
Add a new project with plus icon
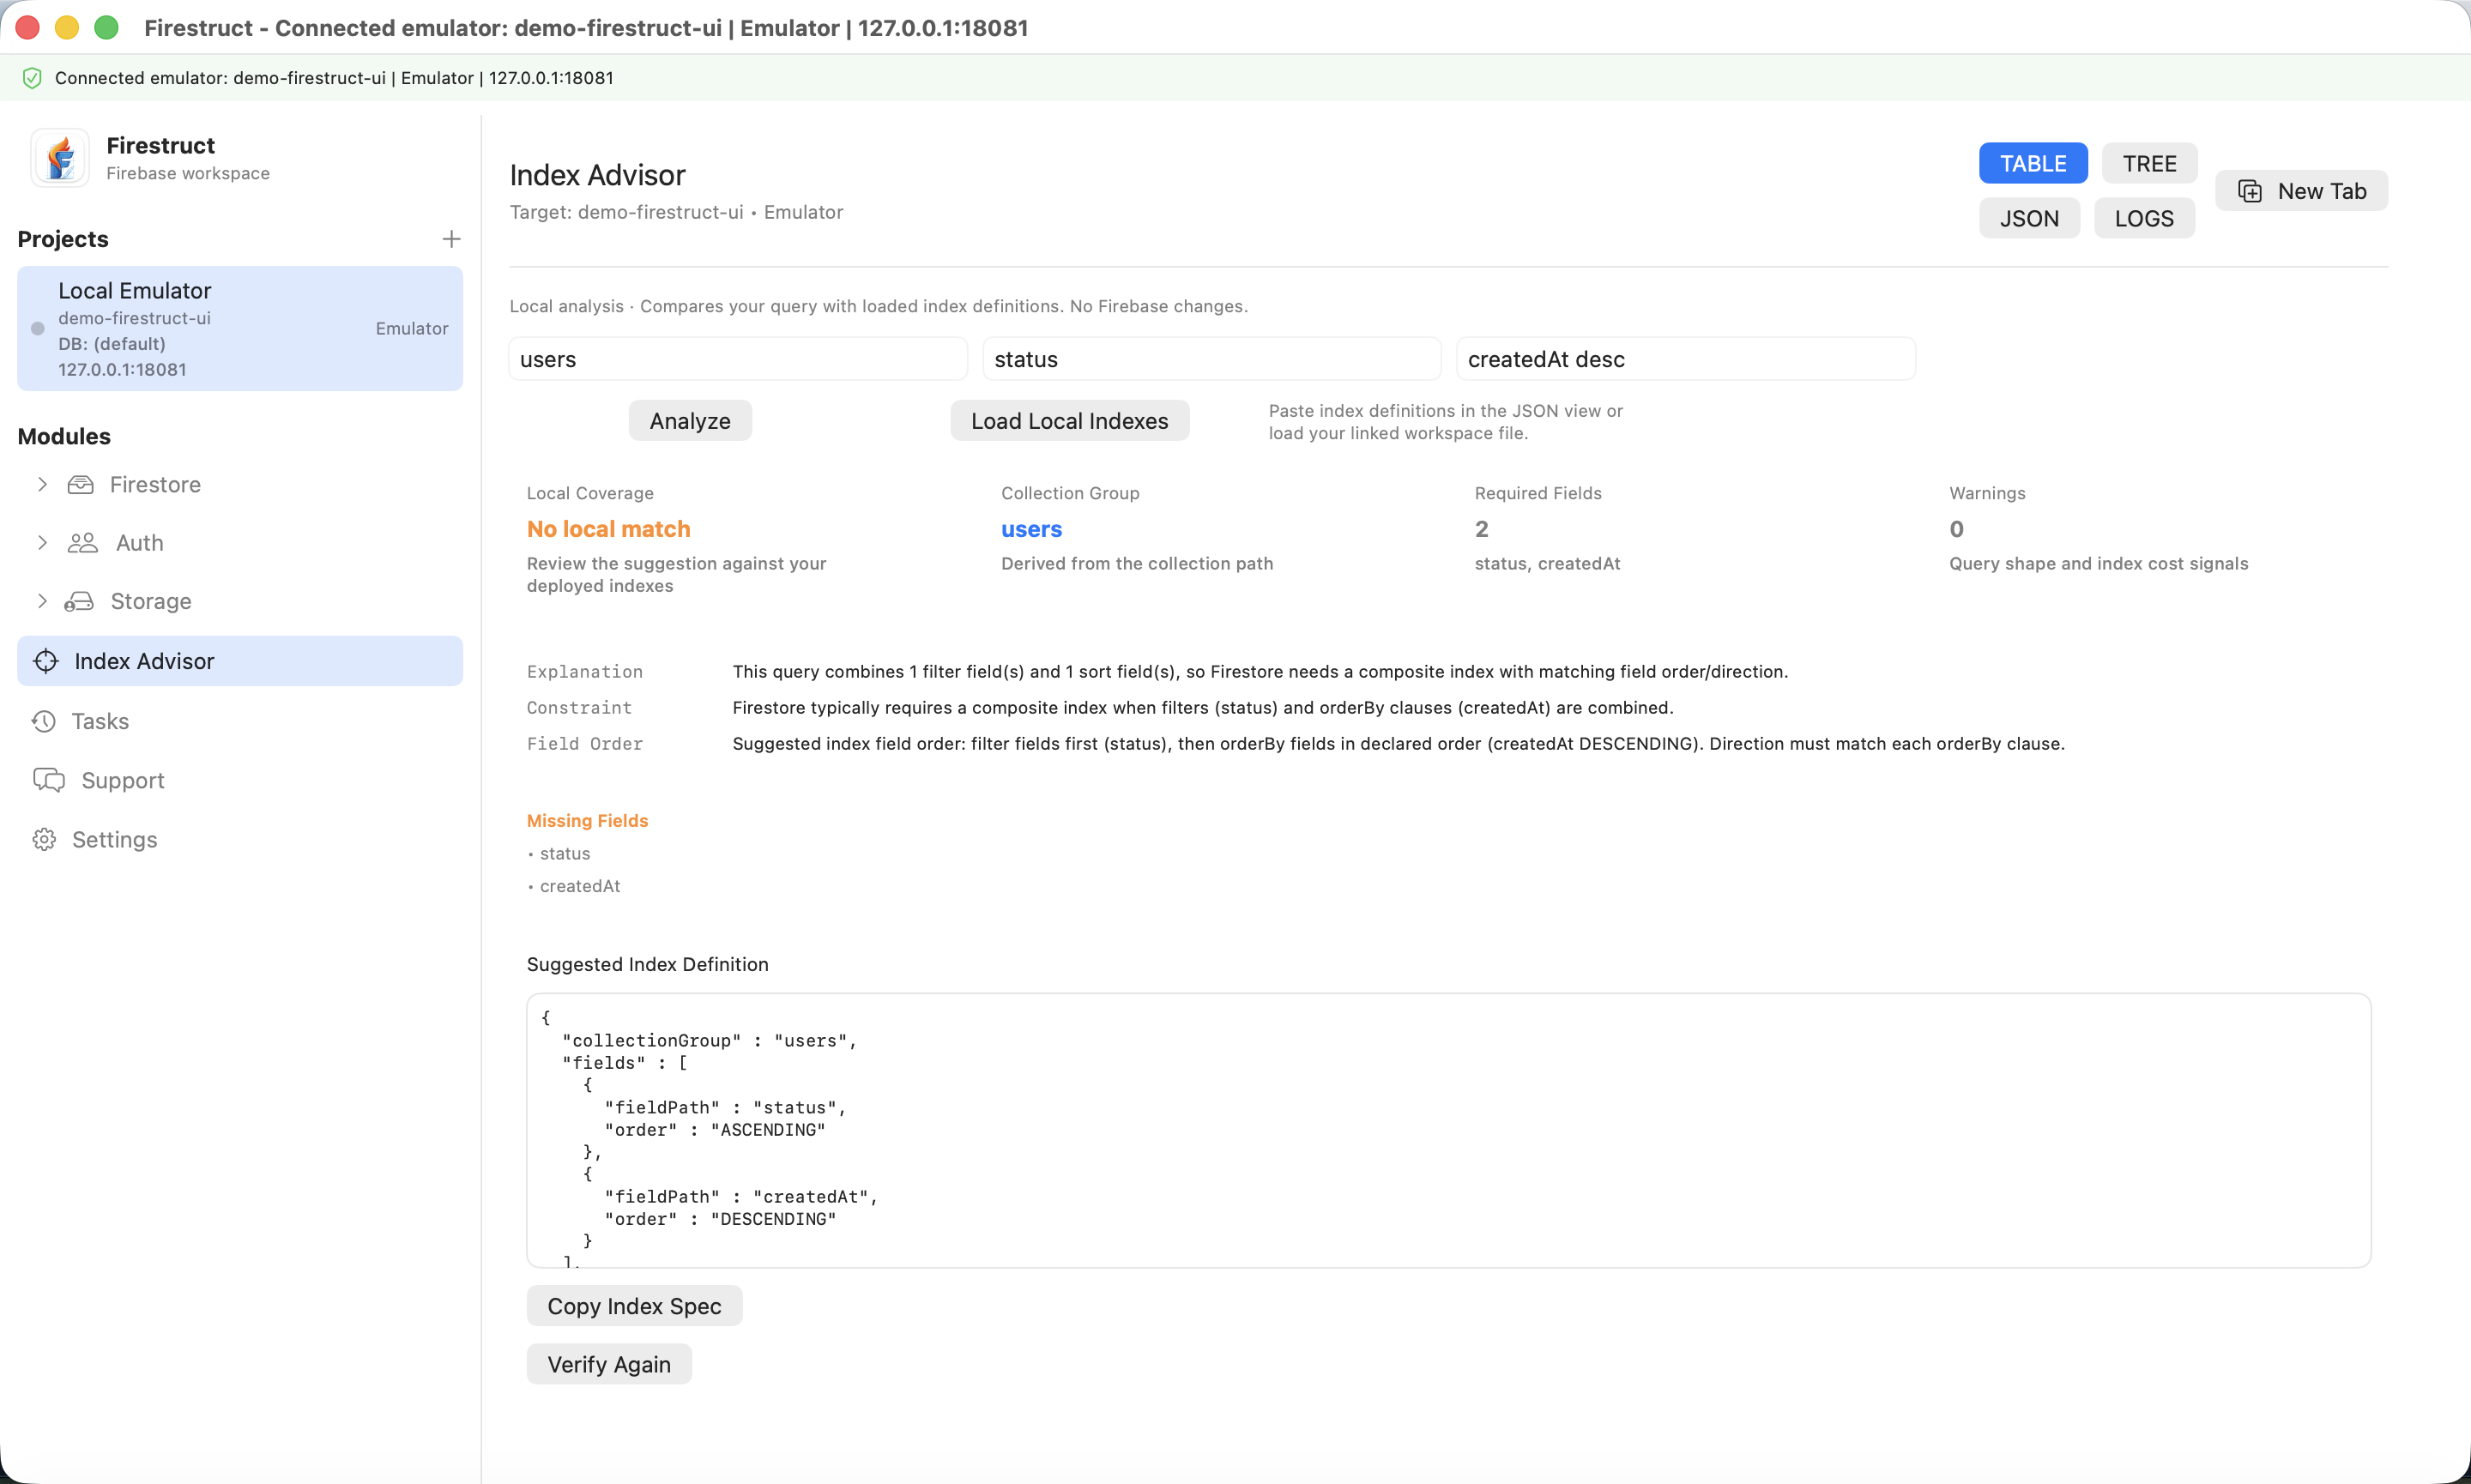(451, 239)
